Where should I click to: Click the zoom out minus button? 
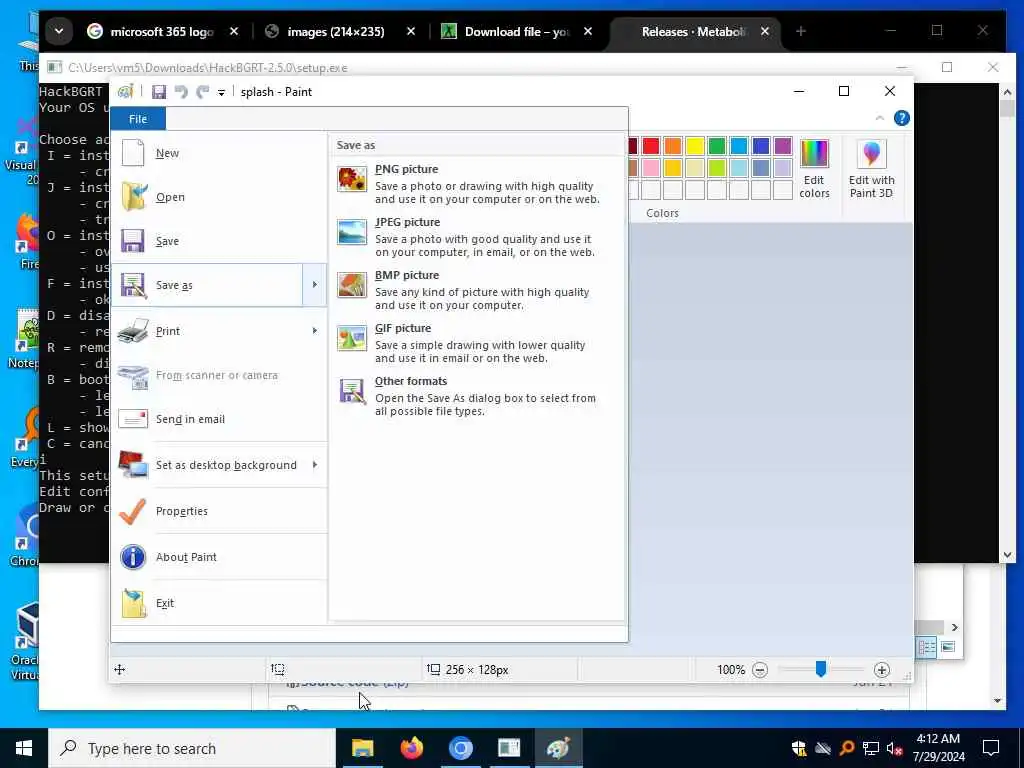tap(760, 670)
